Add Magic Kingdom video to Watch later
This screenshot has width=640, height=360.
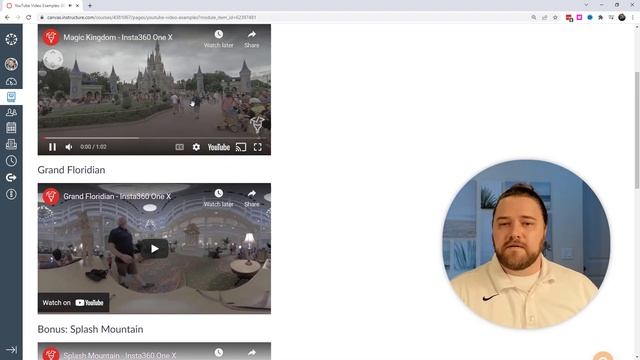click(x=219, y=39)
